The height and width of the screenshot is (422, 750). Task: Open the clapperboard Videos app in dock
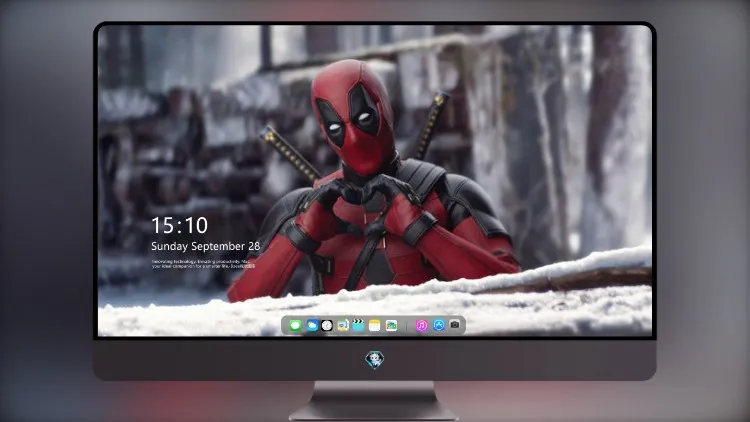pos(358,326)
